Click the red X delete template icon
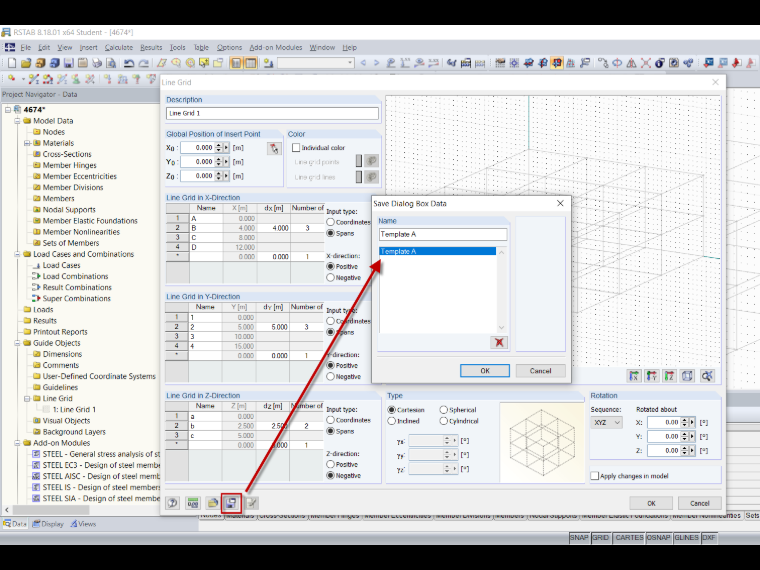Screen dimensions: 760x570 tap(499, 342)
